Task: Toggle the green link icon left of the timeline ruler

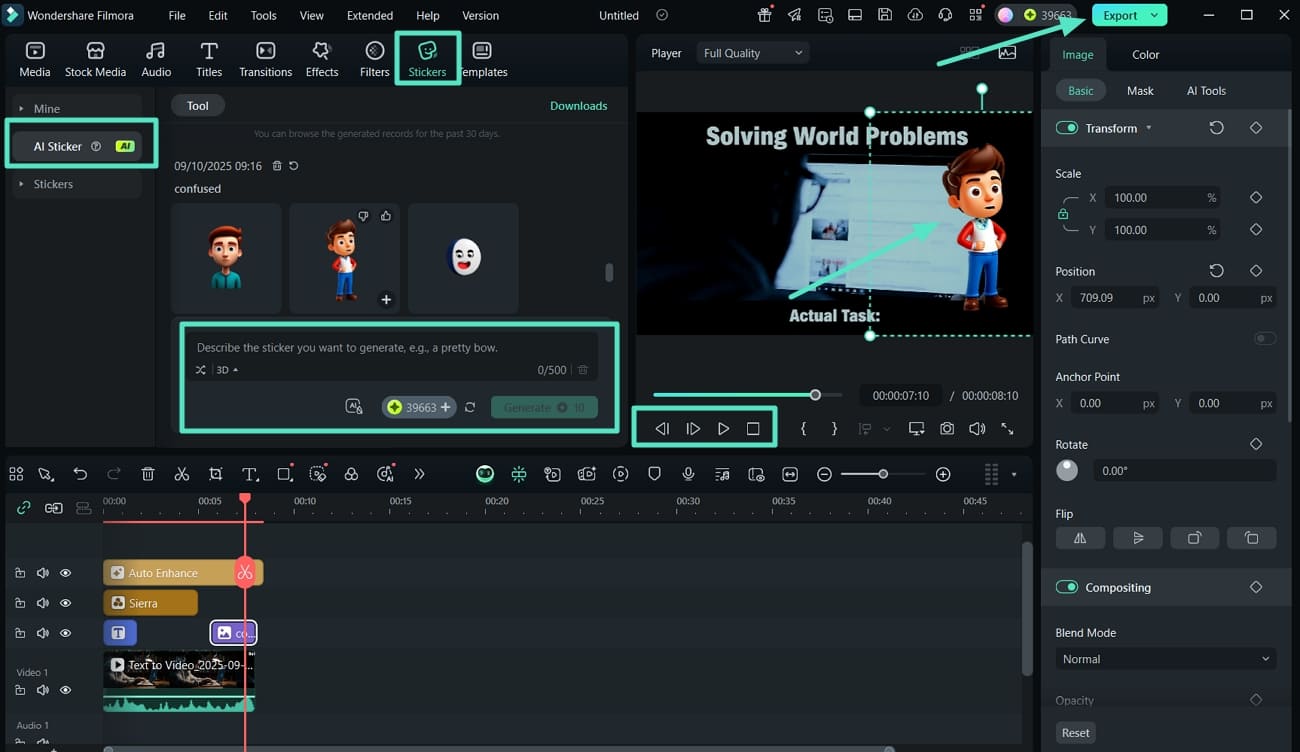Action: (x=24, y=508)
